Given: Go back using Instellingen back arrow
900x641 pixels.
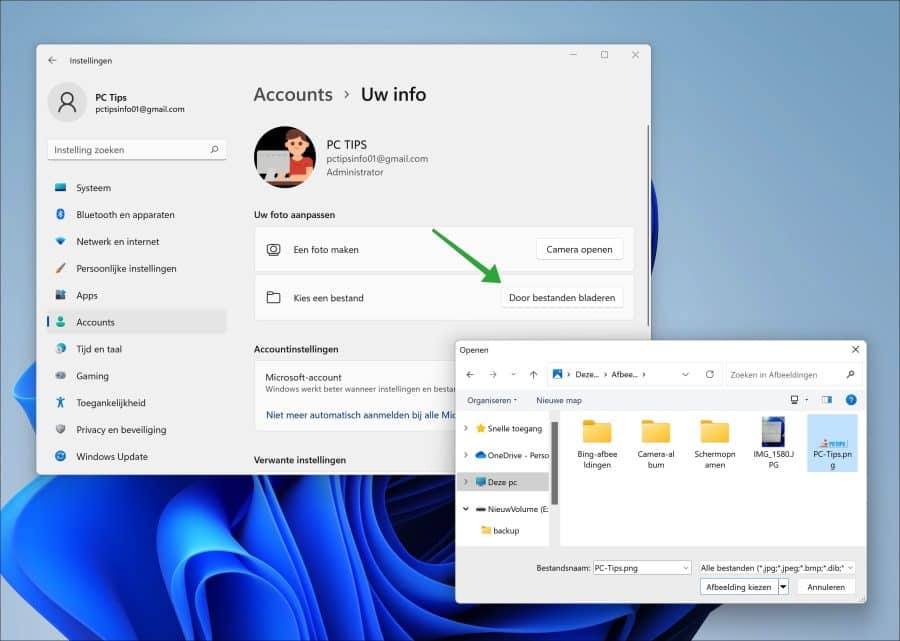Looking at the screenshot, I should point(52,60).
